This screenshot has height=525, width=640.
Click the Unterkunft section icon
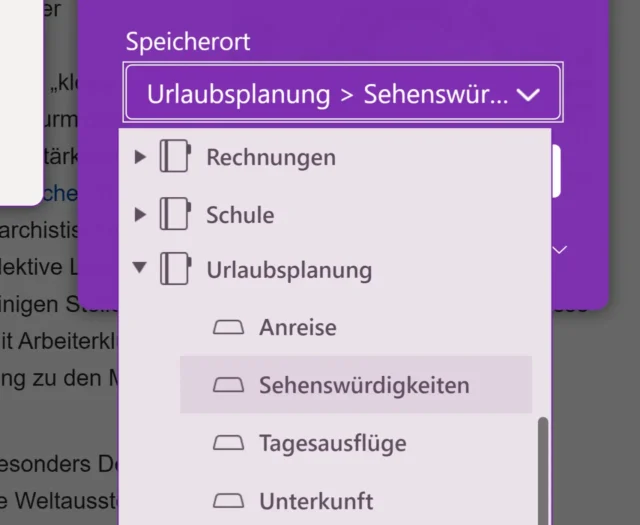[x=229, y=499]
